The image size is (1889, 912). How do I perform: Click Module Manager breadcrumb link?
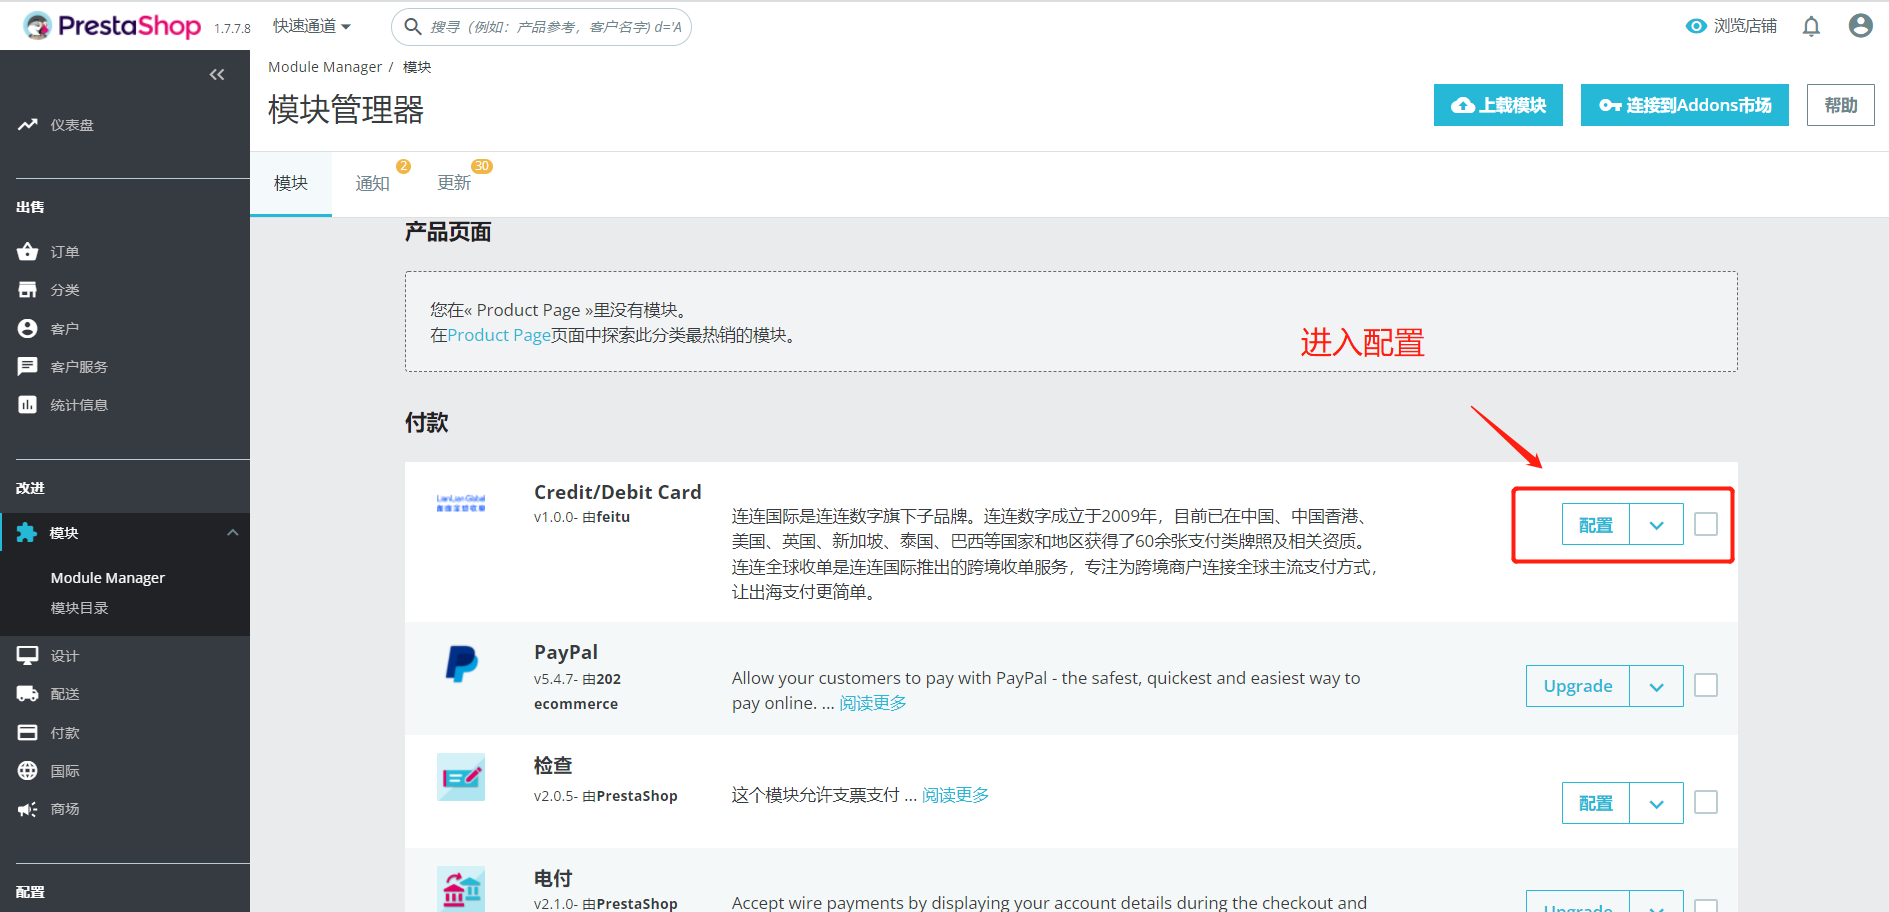(x=325, y=67)
